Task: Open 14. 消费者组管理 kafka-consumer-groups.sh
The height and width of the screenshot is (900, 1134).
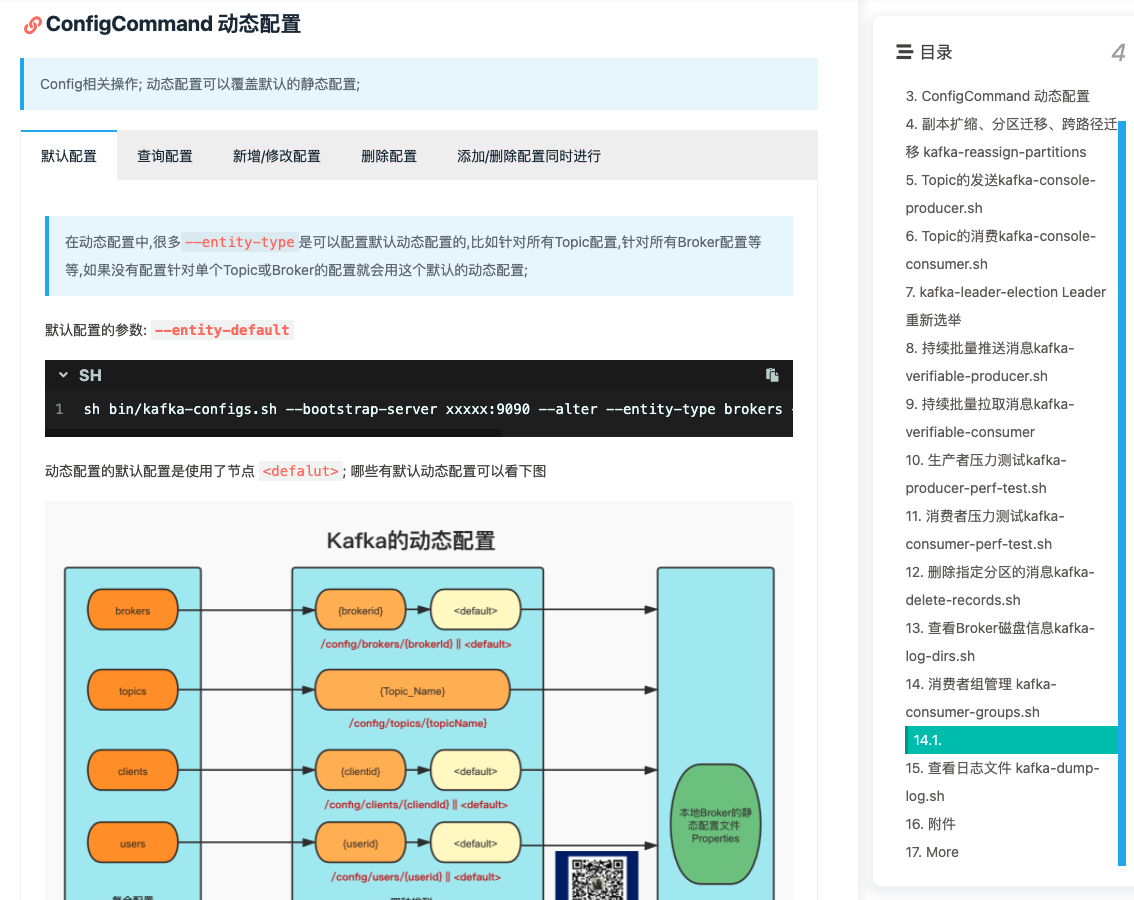Action: click(x=981, y=698)
